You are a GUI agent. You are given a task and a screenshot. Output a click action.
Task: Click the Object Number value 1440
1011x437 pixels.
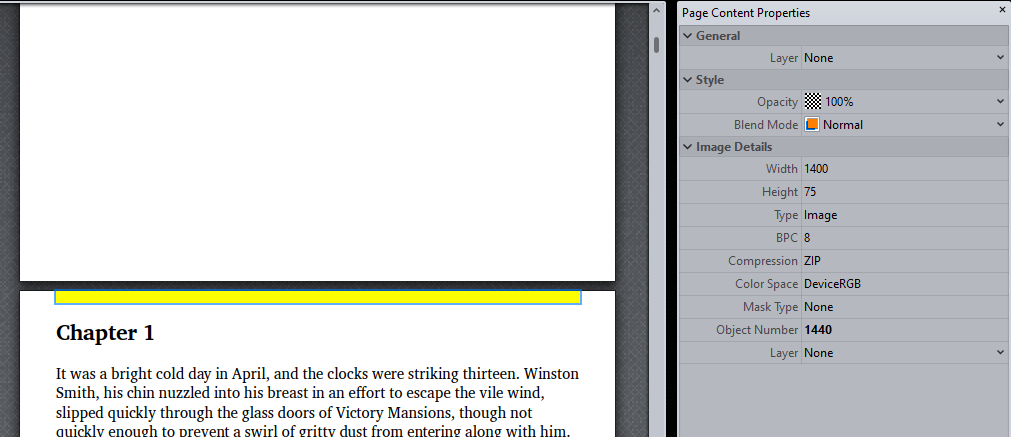click(818, 330)
